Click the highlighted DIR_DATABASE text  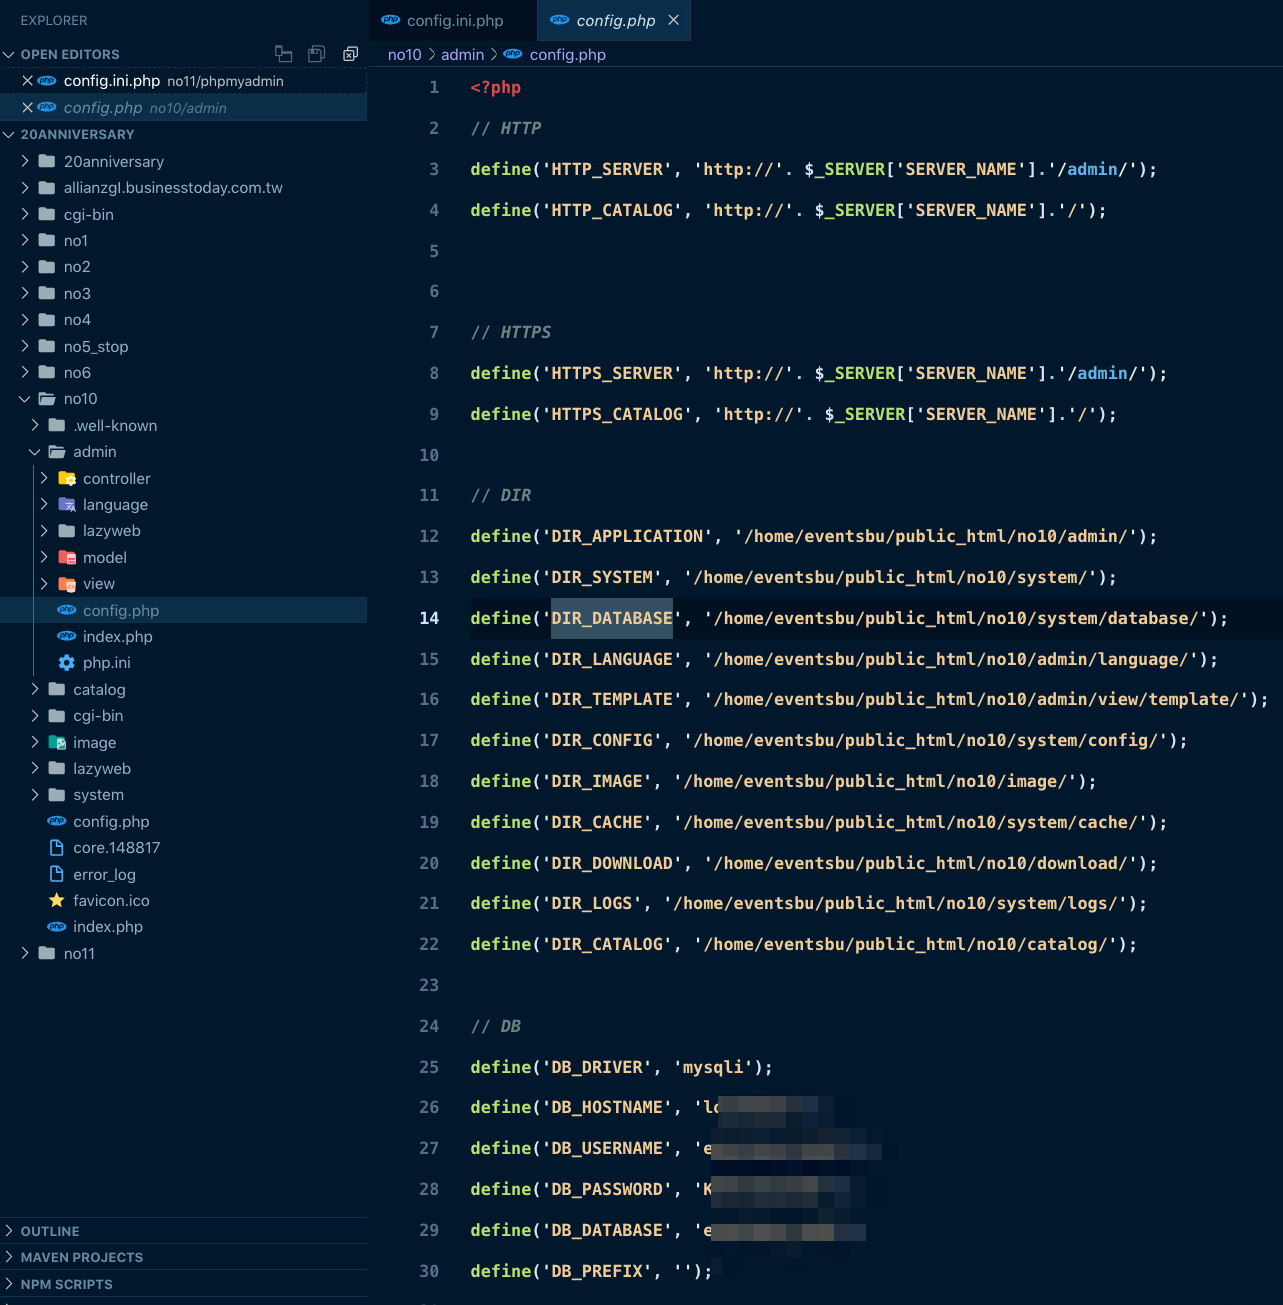[612, 618]
